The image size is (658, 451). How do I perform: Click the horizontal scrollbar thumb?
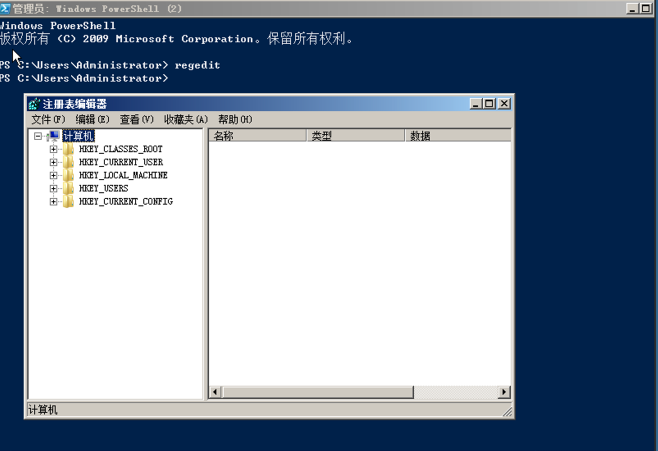point(318,392)
